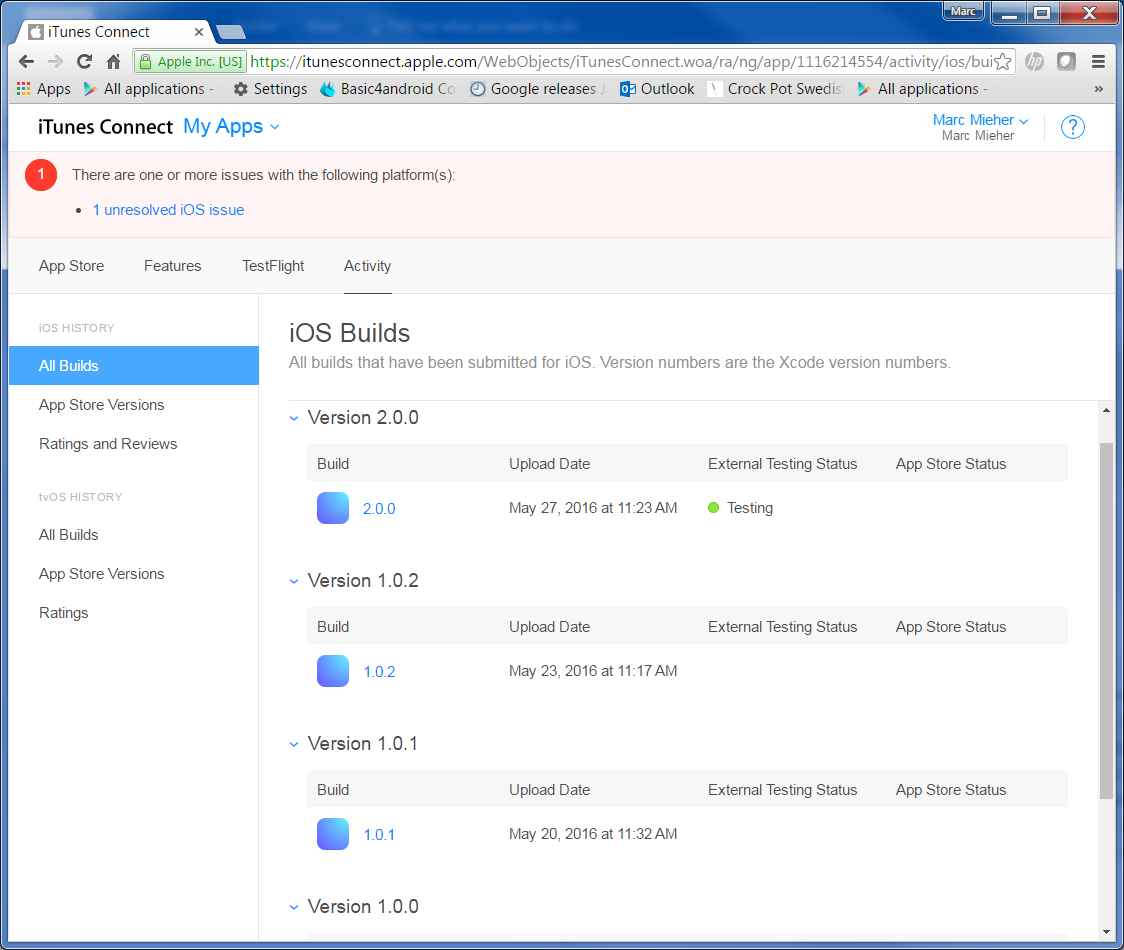Click the builds list scrollbar thumb

click(x=1106, y=620)
